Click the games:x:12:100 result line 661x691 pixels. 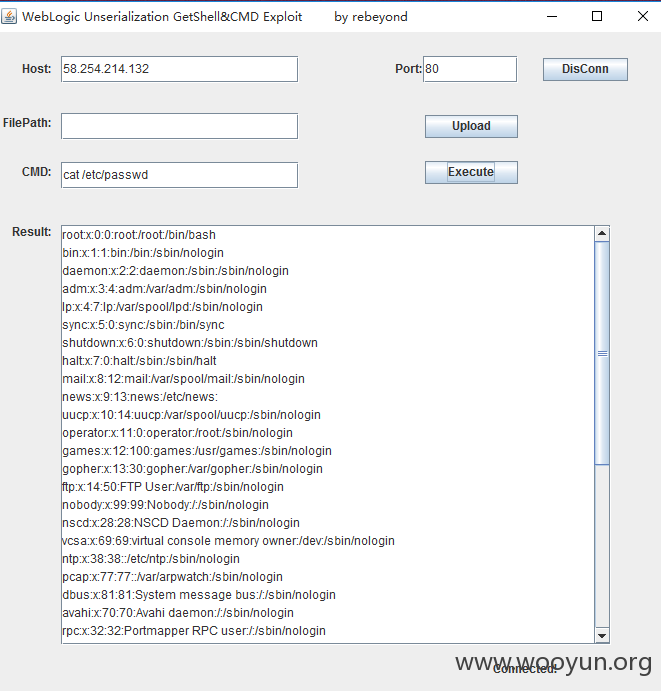pyautogui.click(x=197, y=451)
